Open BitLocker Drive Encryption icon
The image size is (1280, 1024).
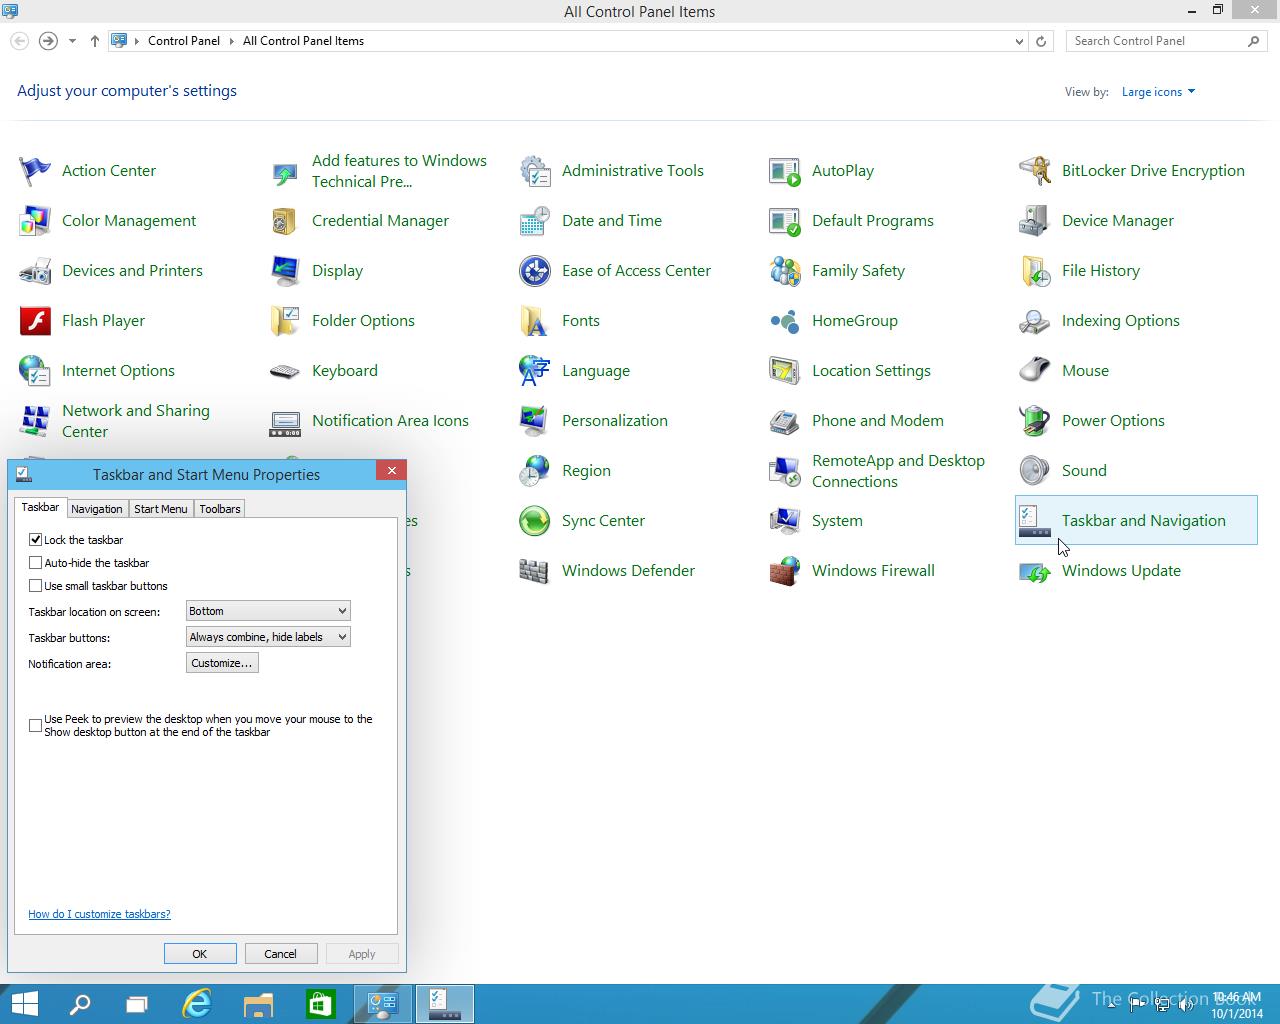[x=1035, y=171]
